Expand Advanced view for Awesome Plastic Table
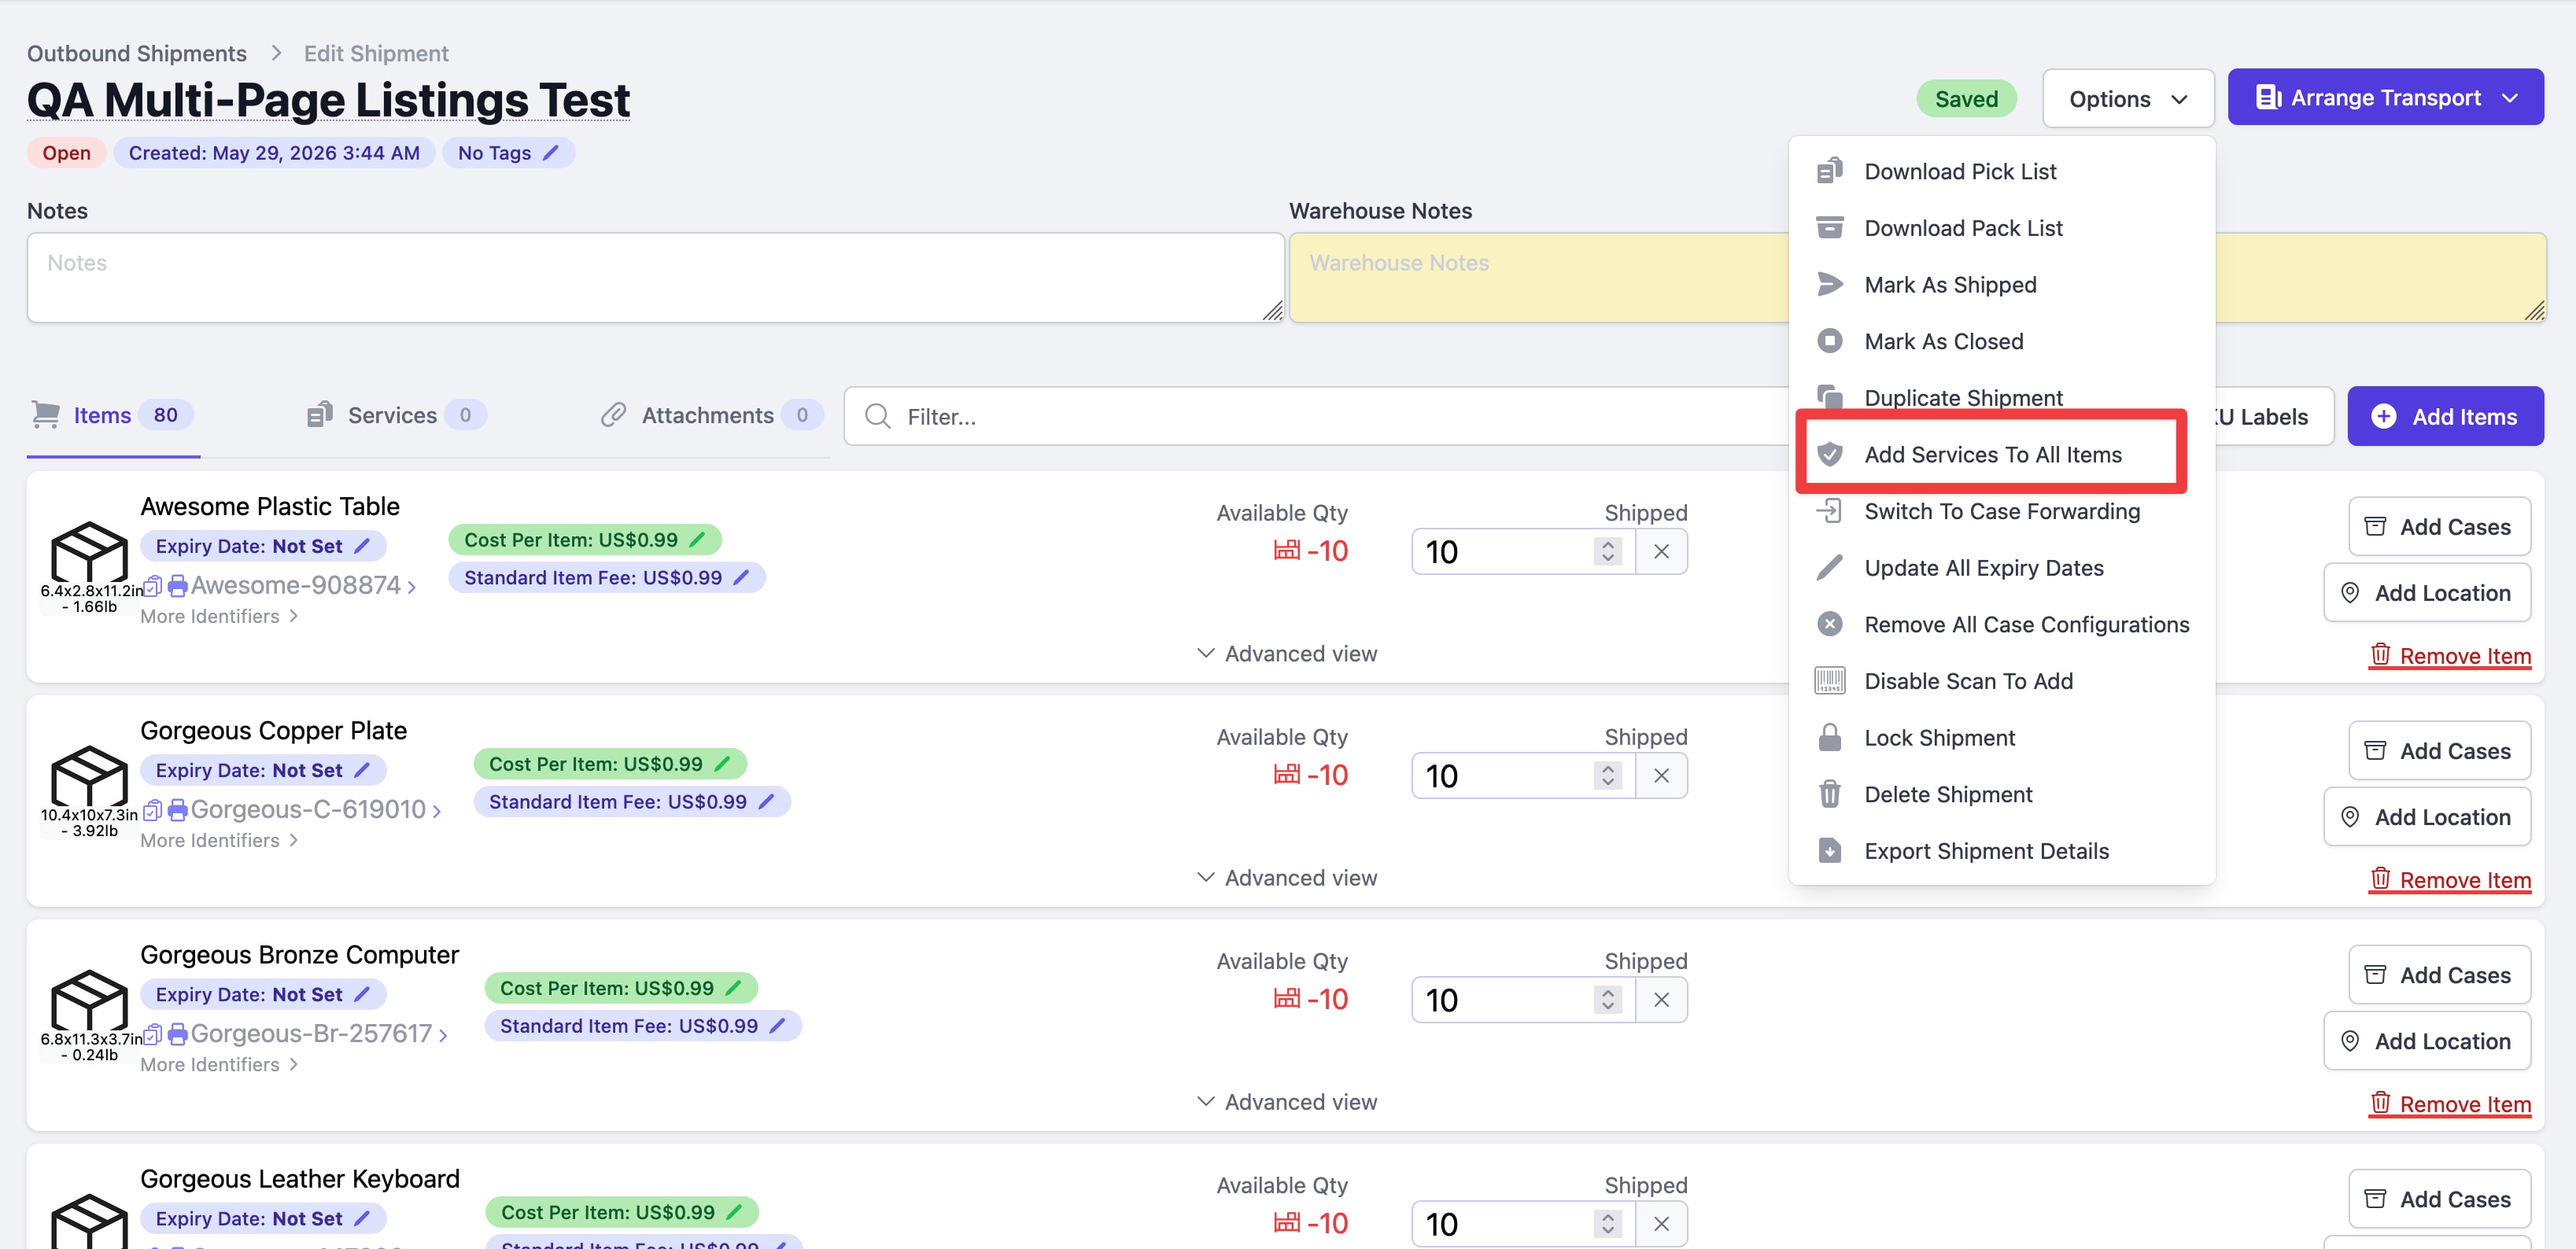The height and width of the screenshot is (1249, 2576). click(1287, 653)
